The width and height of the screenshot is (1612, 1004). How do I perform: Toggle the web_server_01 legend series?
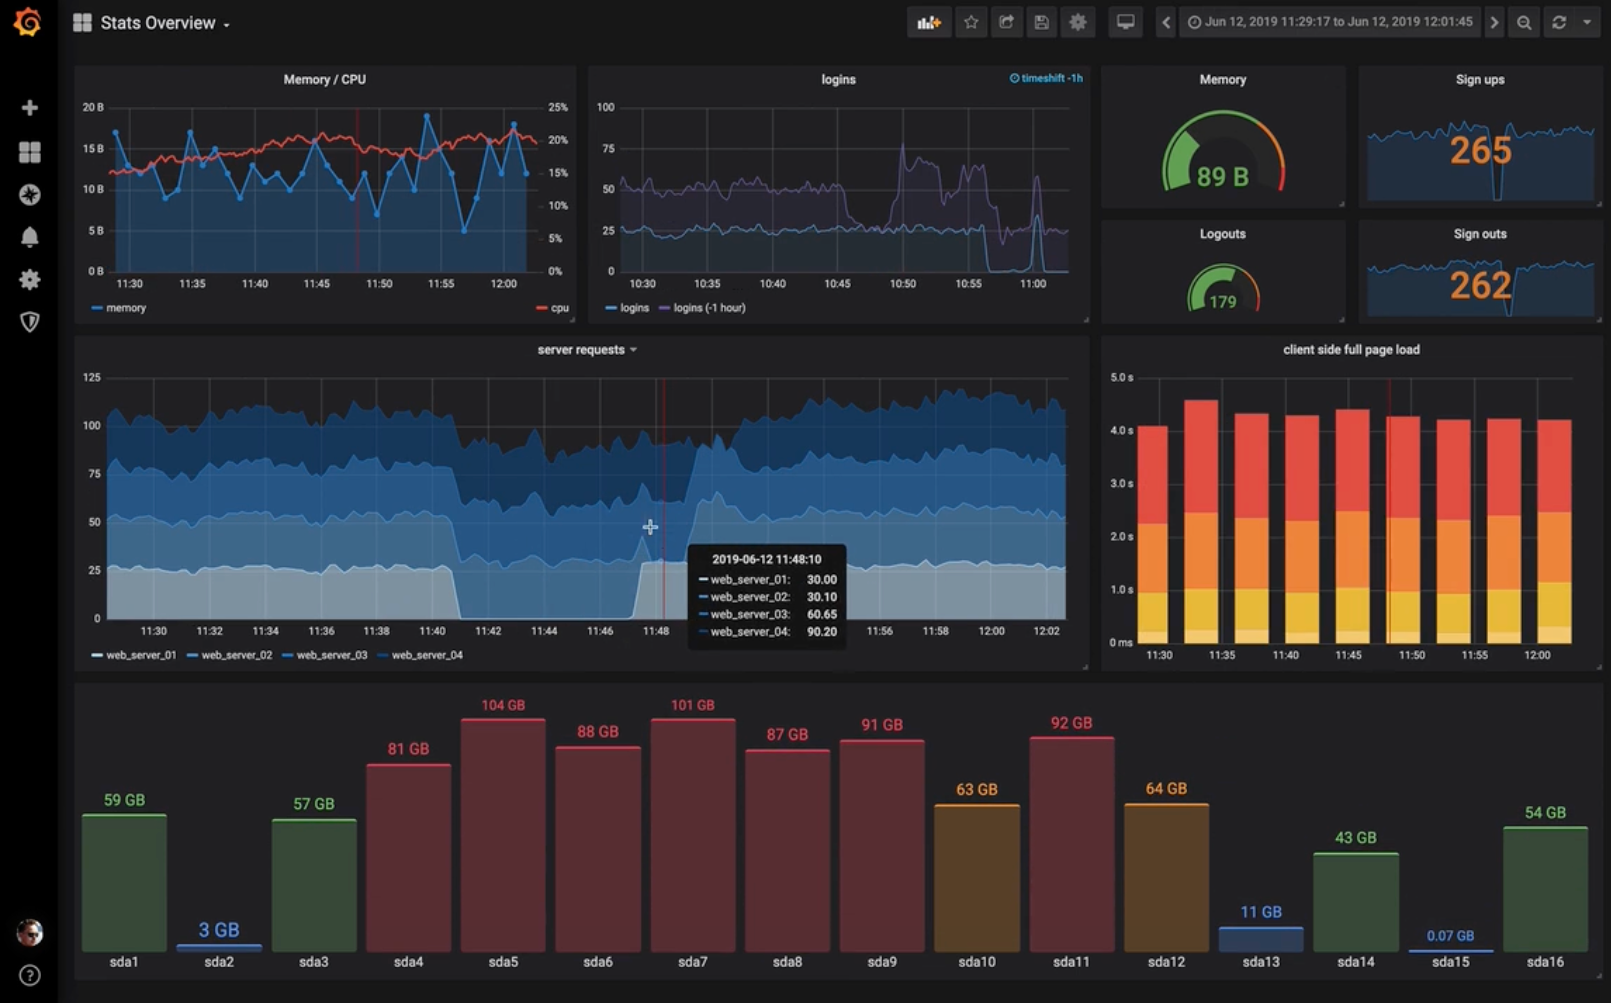coord(140,655)
